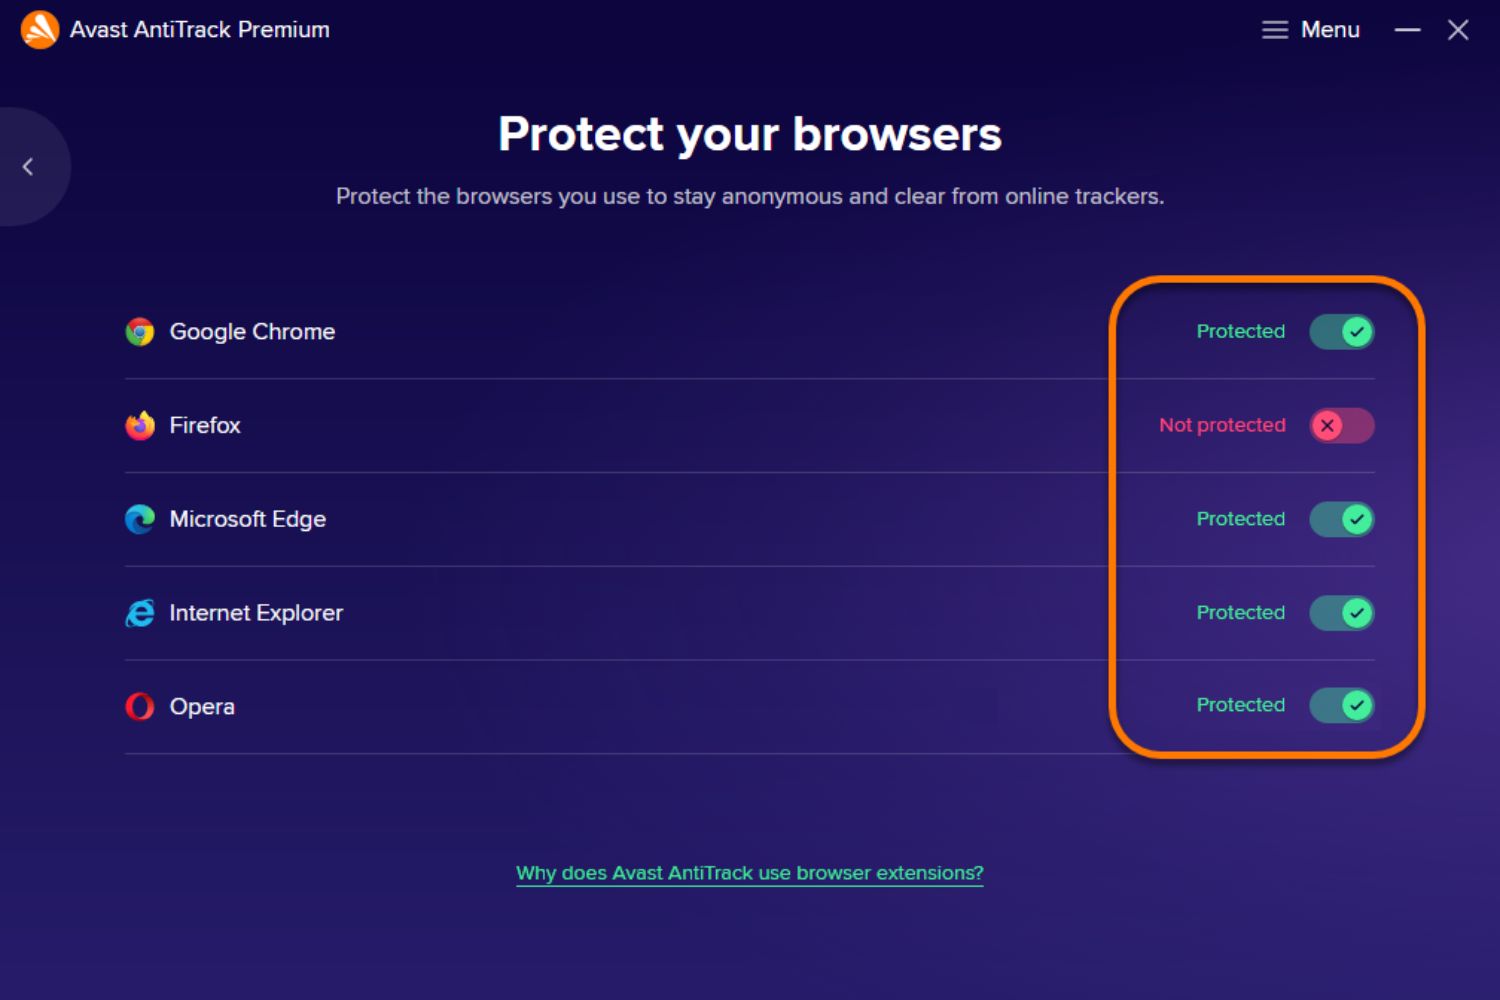Disable protection for Google Chrome
The width and height of the screenshot is (1500, 1000).
[x=1342, y=331]
